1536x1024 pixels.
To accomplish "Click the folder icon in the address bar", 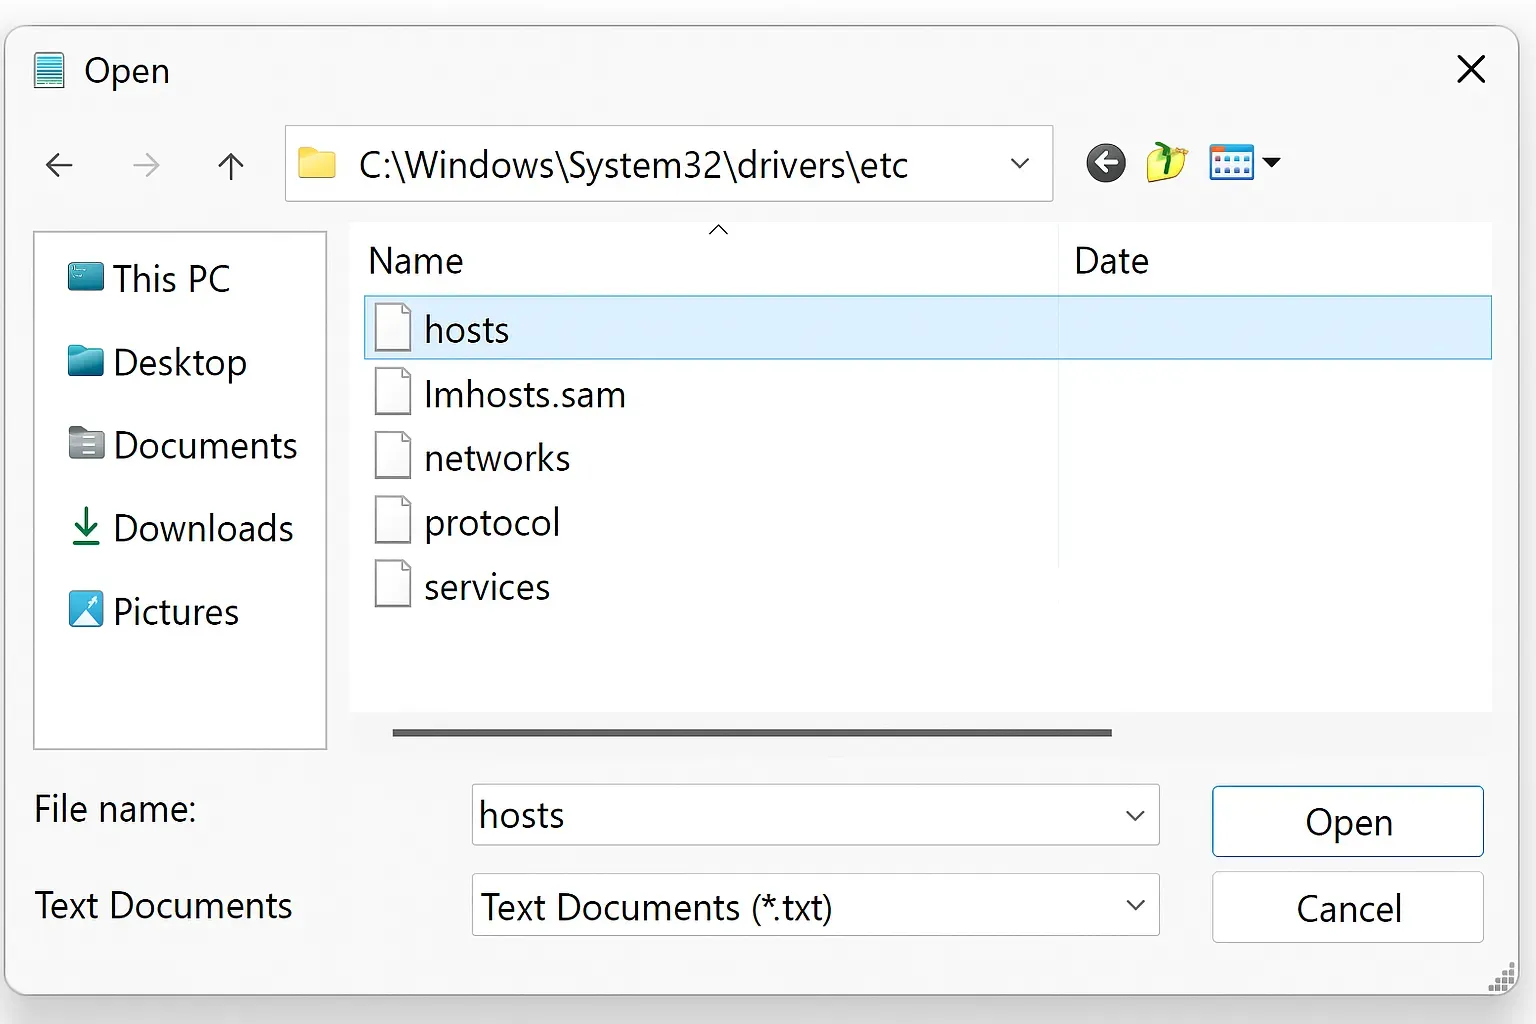I will pos(317,163).
